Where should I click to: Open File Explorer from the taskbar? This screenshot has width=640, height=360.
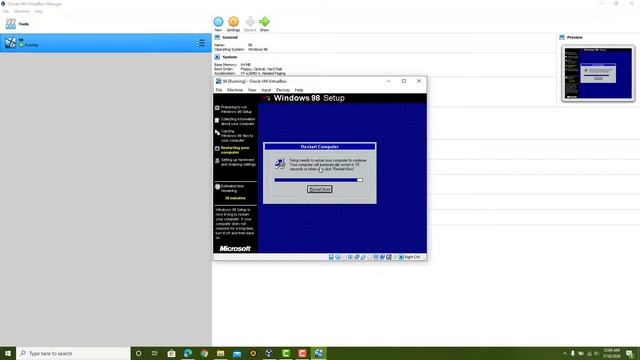[x=220, y=353]
